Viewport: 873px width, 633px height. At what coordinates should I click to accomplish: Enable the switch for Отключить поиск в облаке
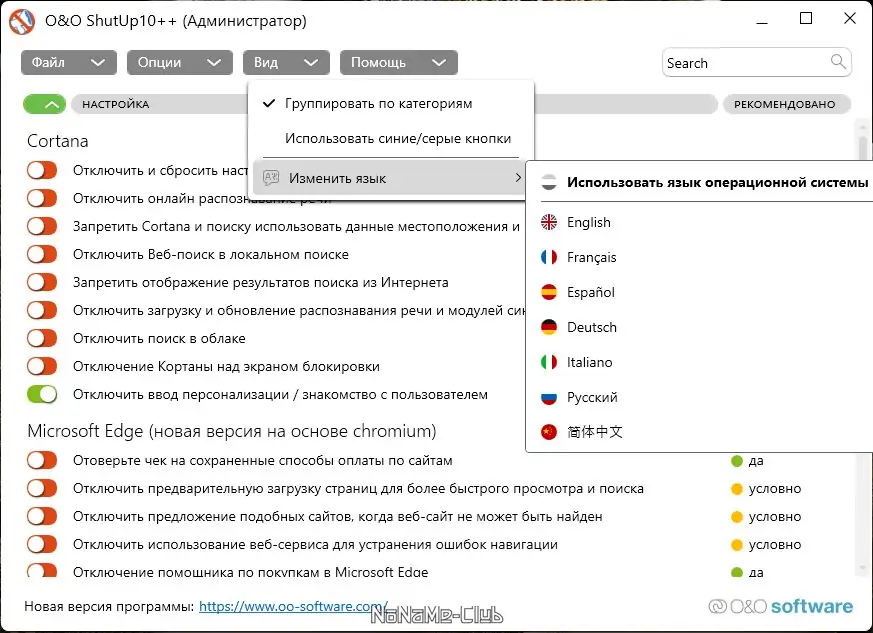click(x=40, y=338)
